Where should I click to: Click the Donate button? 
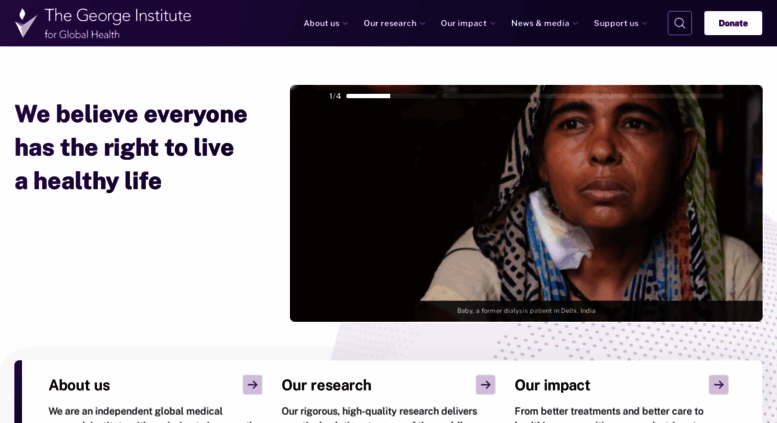(x=733, y=23)
